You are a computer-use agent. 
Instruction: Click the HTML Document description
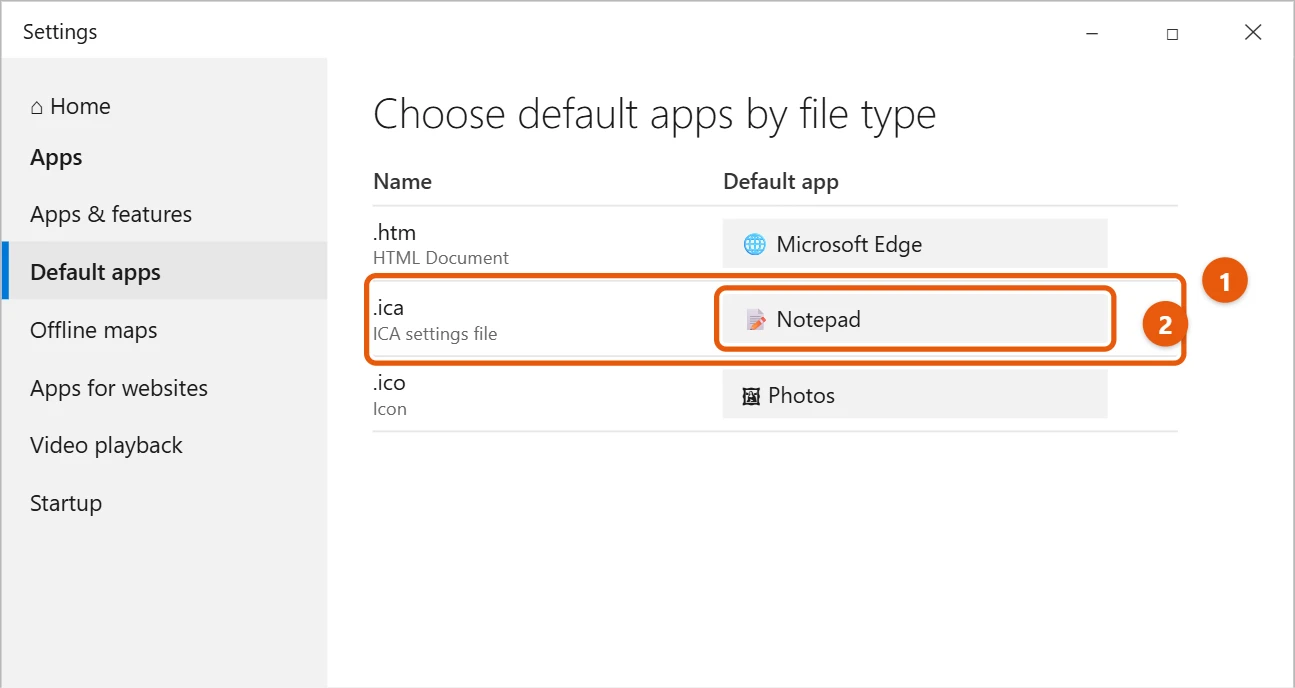point(441,258)
